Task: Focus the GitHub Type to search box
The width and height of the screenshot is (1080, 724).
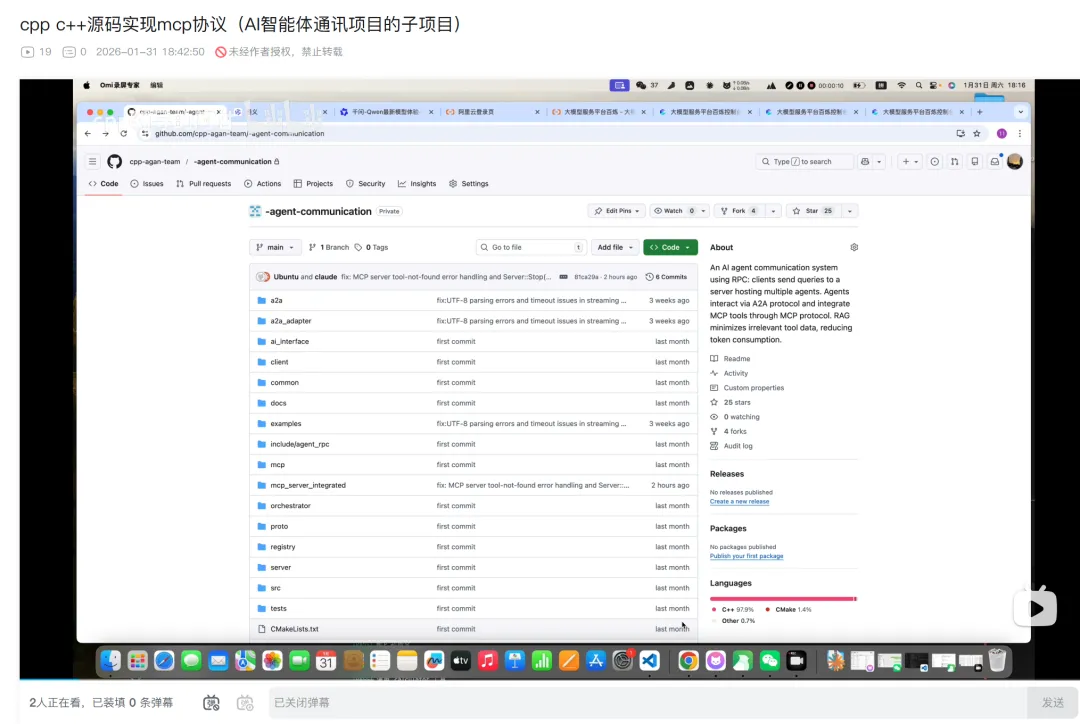Action: point(804,161)
